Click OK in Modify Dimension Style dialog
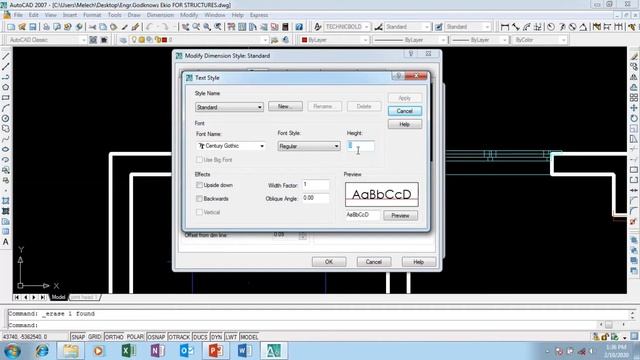The width and height of the screenshot is (640, 360). coord(329,262)
